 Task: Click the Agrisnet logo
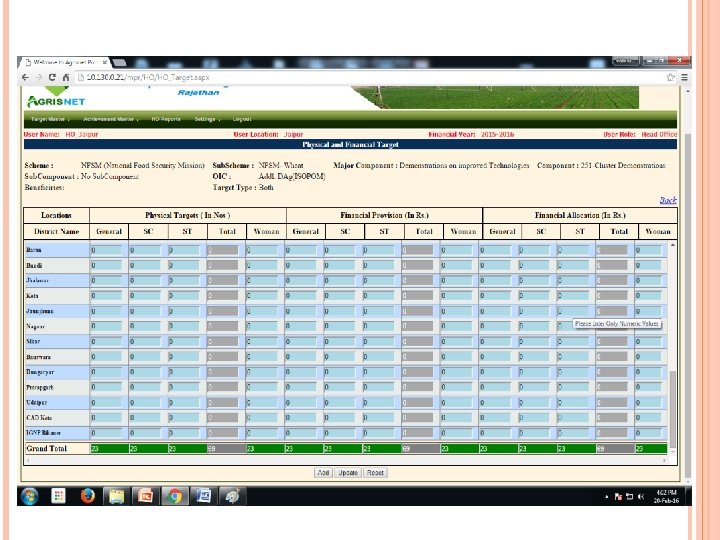(56, 98)
